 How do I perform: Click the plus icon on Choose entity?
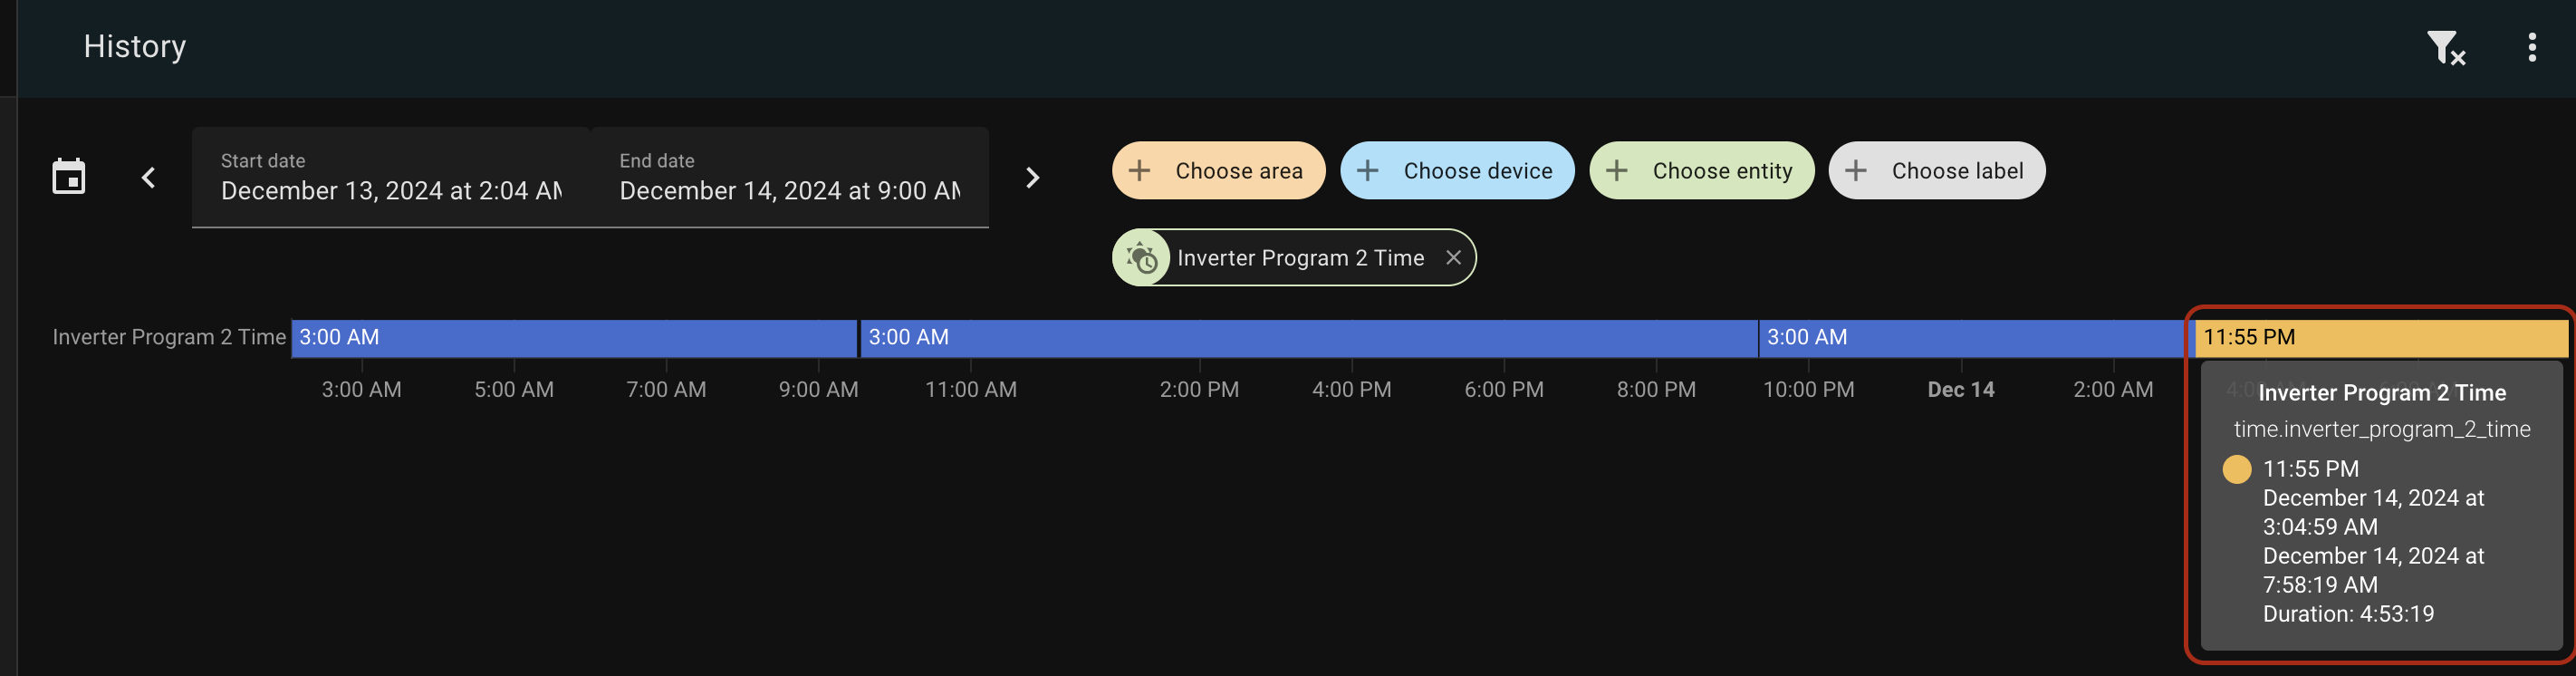click(1617, 170)
